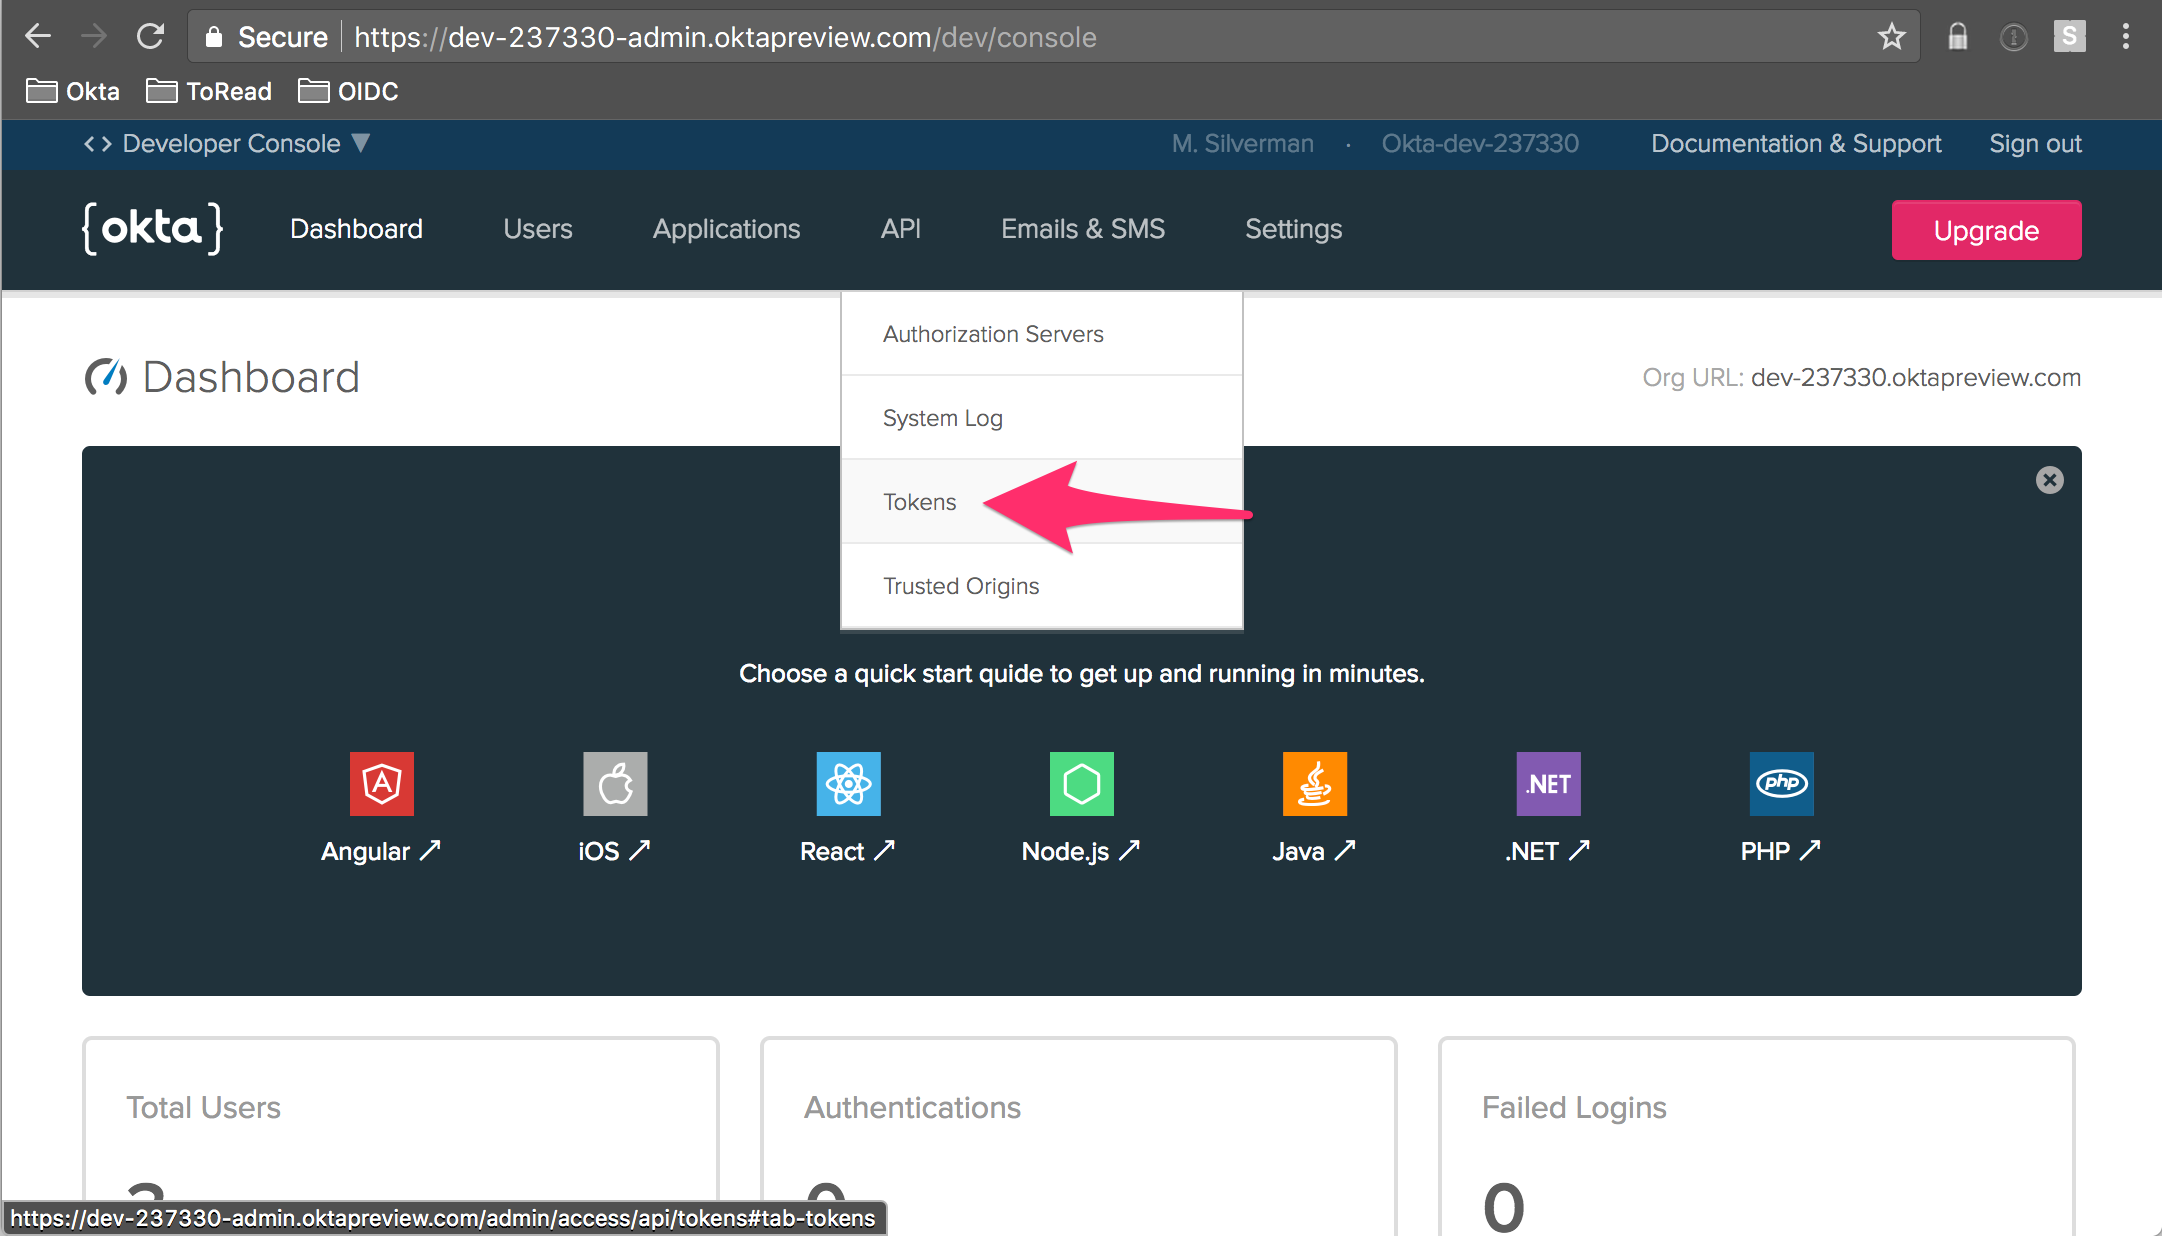The height and width of the screenshot is (1236, 2162).
Task: Open Chrome's three-dot menu
Action: 2125,37
